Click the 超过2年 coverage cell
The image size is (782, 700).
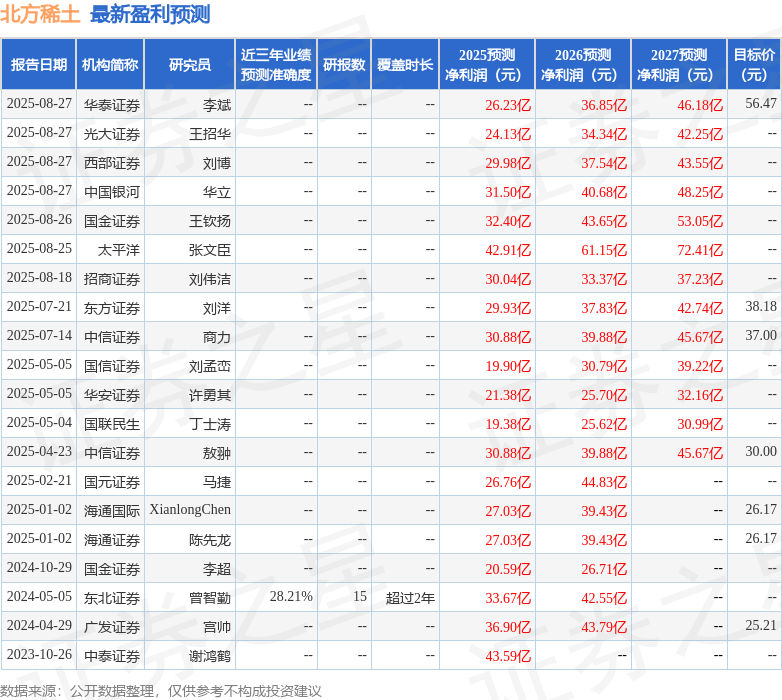pyautogui.click(x=410, y=597)
